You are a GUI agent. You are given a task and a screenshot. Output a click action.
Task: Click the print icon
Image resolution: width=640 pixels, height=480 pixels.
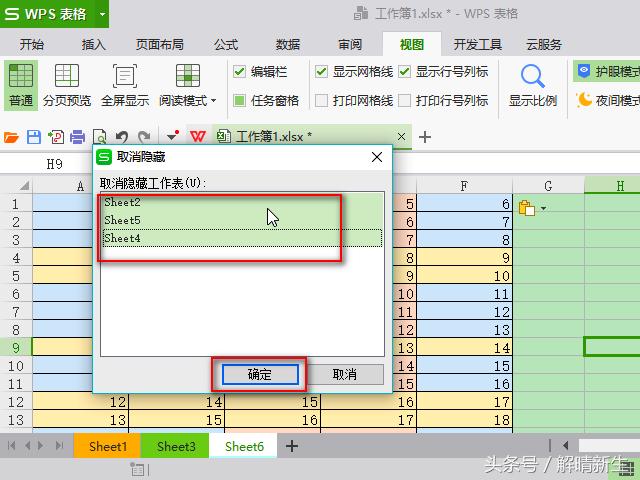[x=78, y=137]
